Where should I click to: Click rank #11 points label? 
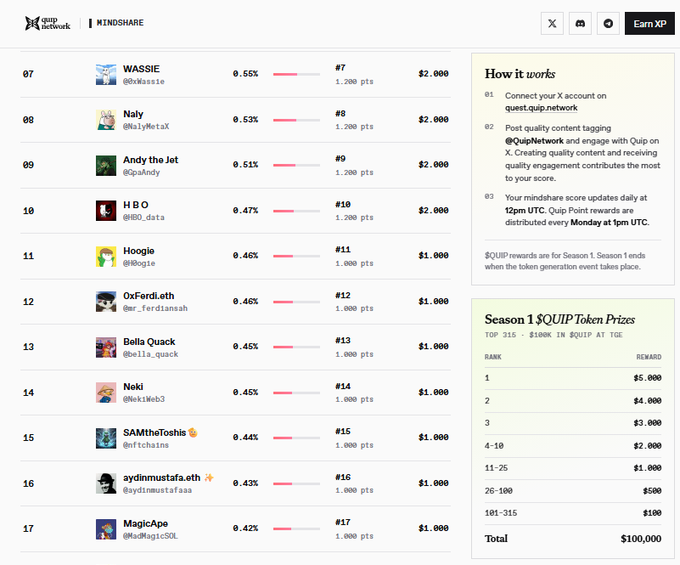coord(354,264)
